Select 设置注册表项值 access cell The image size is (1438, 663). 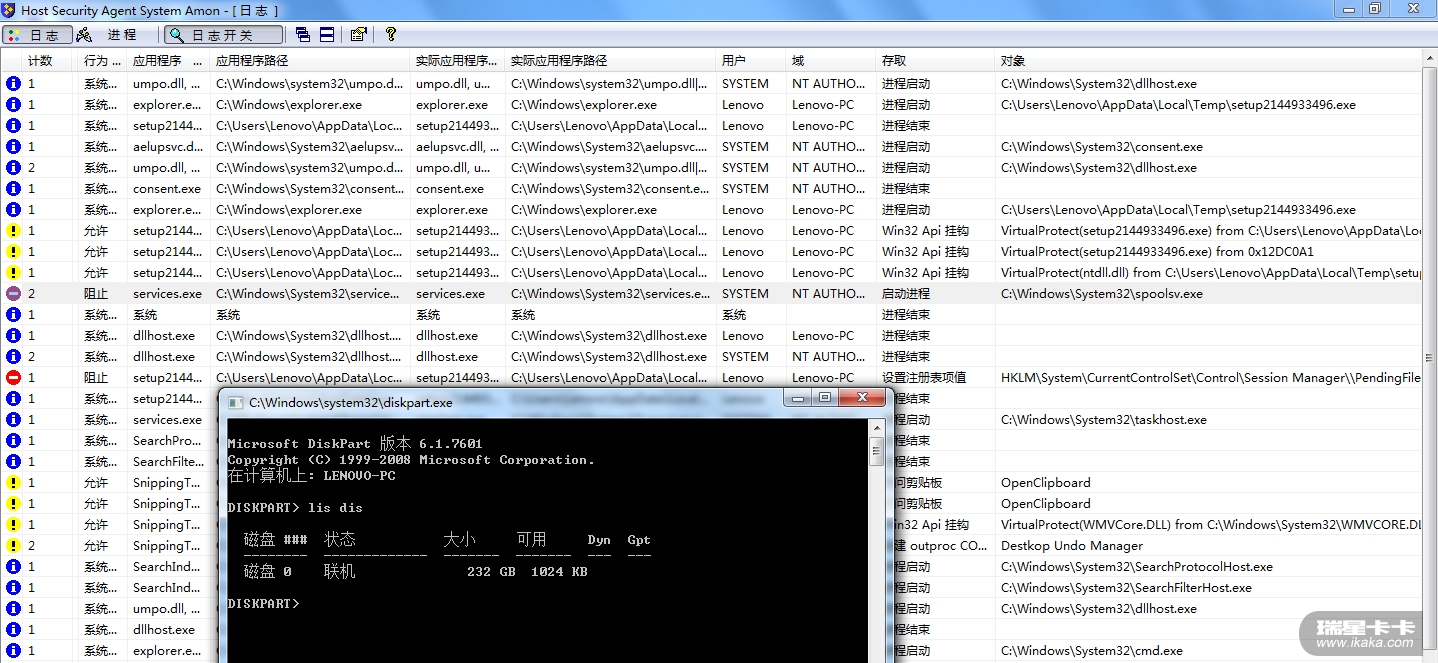(923, 378)
